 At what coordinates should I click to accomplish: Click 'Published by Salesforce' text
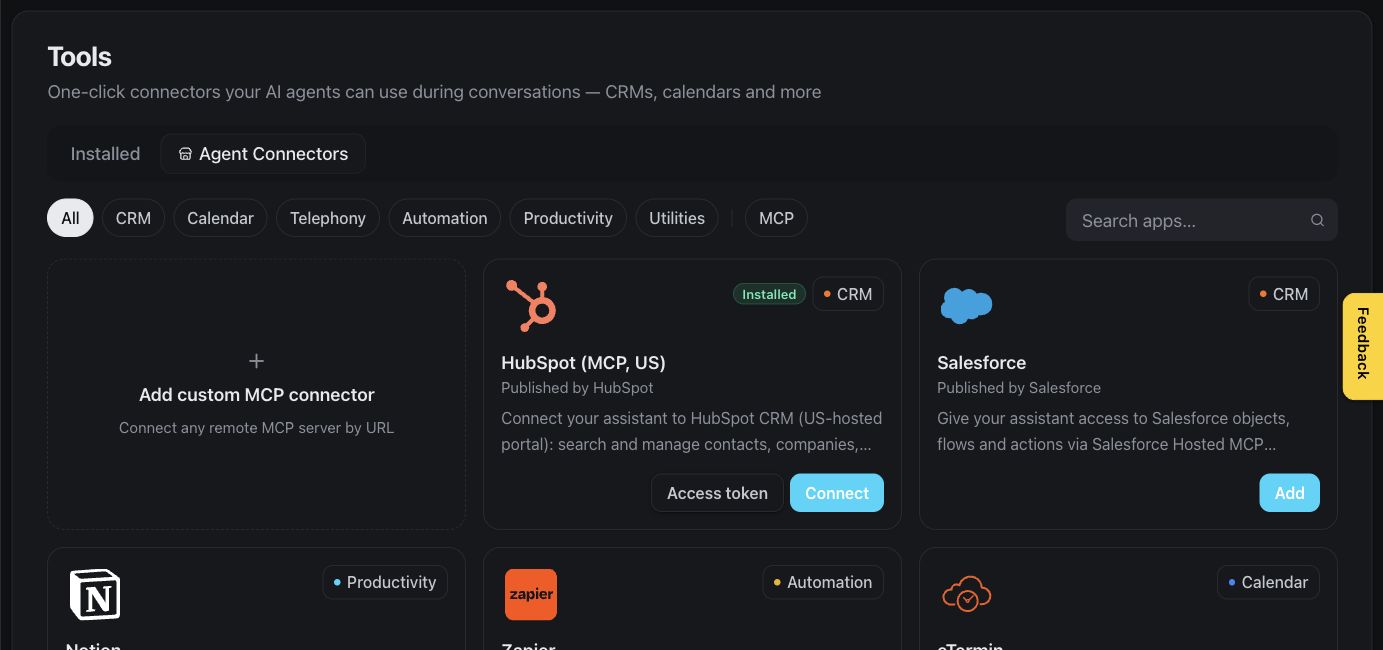pyautogui.click(x=1019, y=388)
